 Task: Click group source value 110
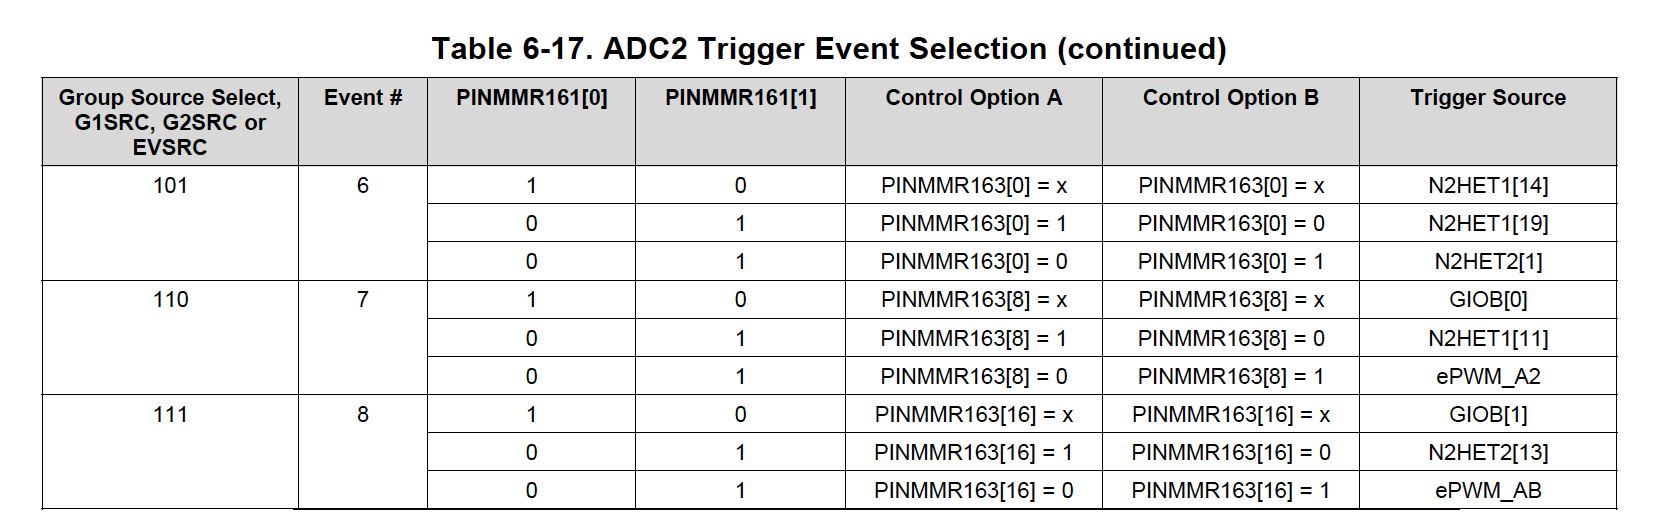(x=170, y=299)
